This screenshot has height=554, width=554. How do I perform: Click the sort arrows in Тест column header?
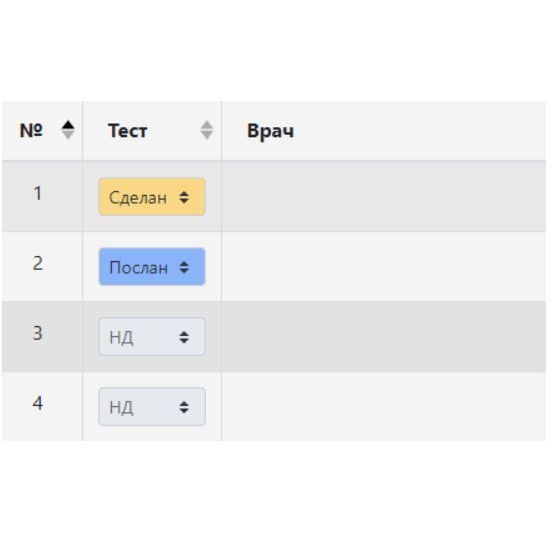click(207, 130)
